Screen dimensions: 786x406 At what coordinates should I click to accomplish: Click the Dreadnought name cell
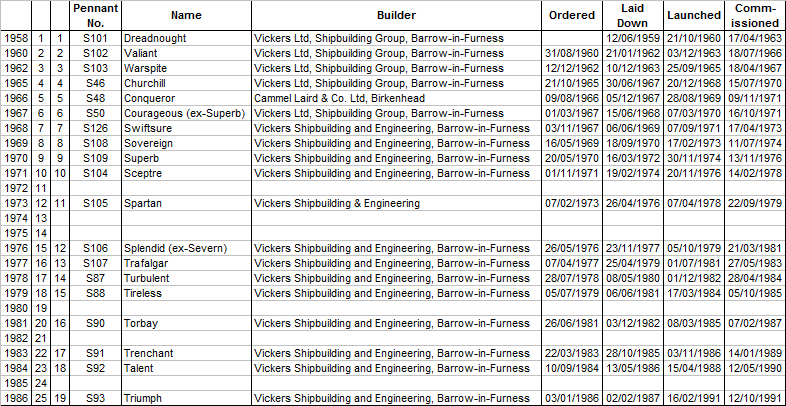click(x=186, y=38)
